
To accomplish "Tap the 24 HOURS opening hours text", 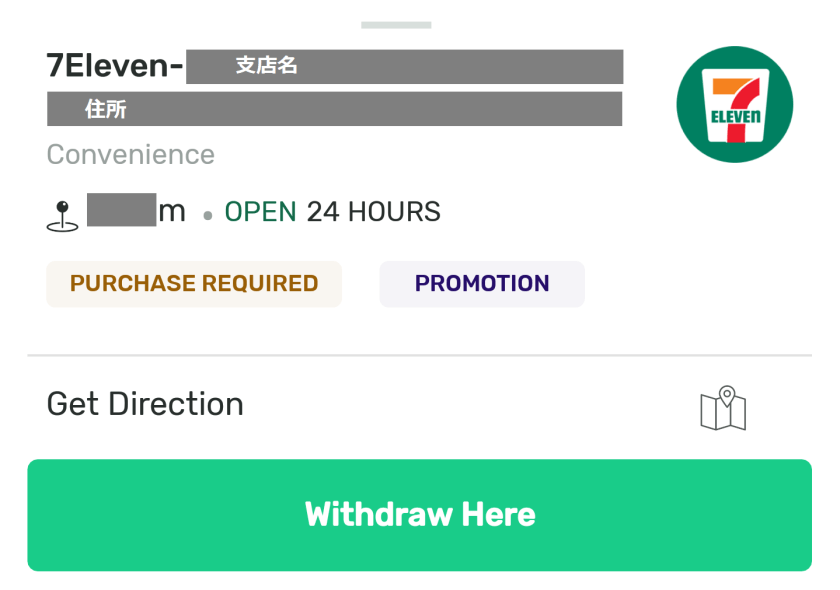I will tap(373, 212).
